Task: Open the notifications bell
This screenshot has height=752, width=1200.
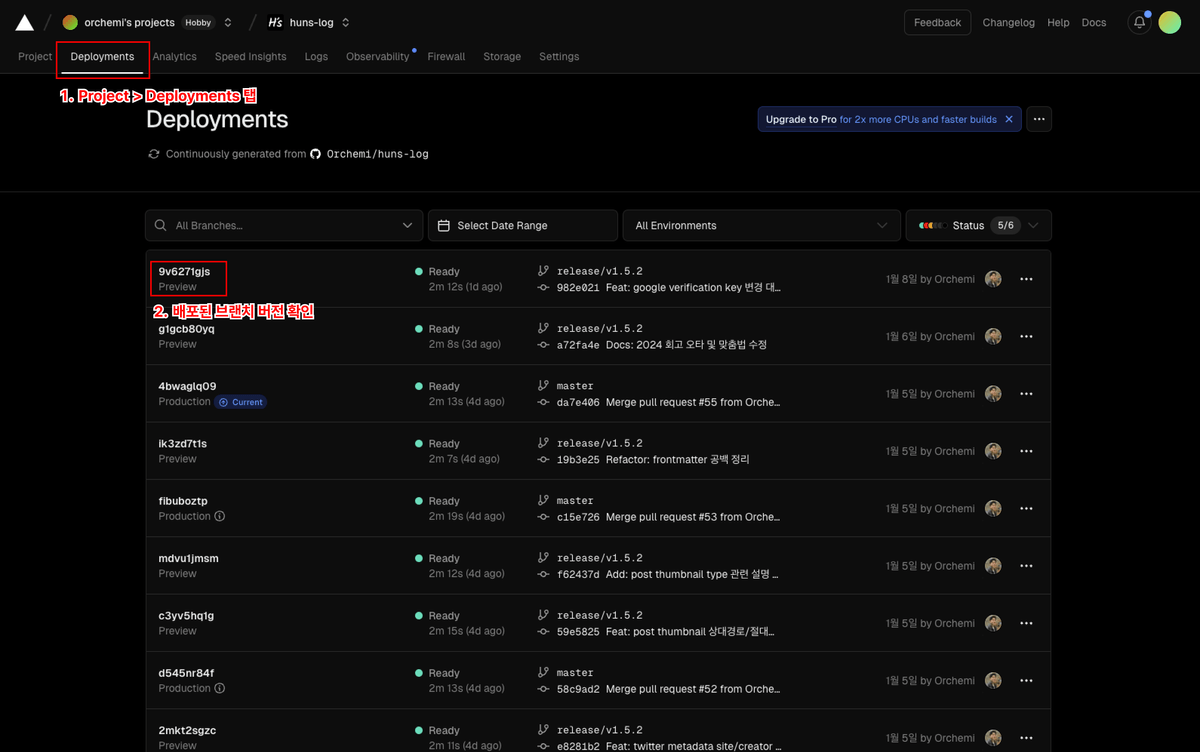Action: pos(1138,21)
